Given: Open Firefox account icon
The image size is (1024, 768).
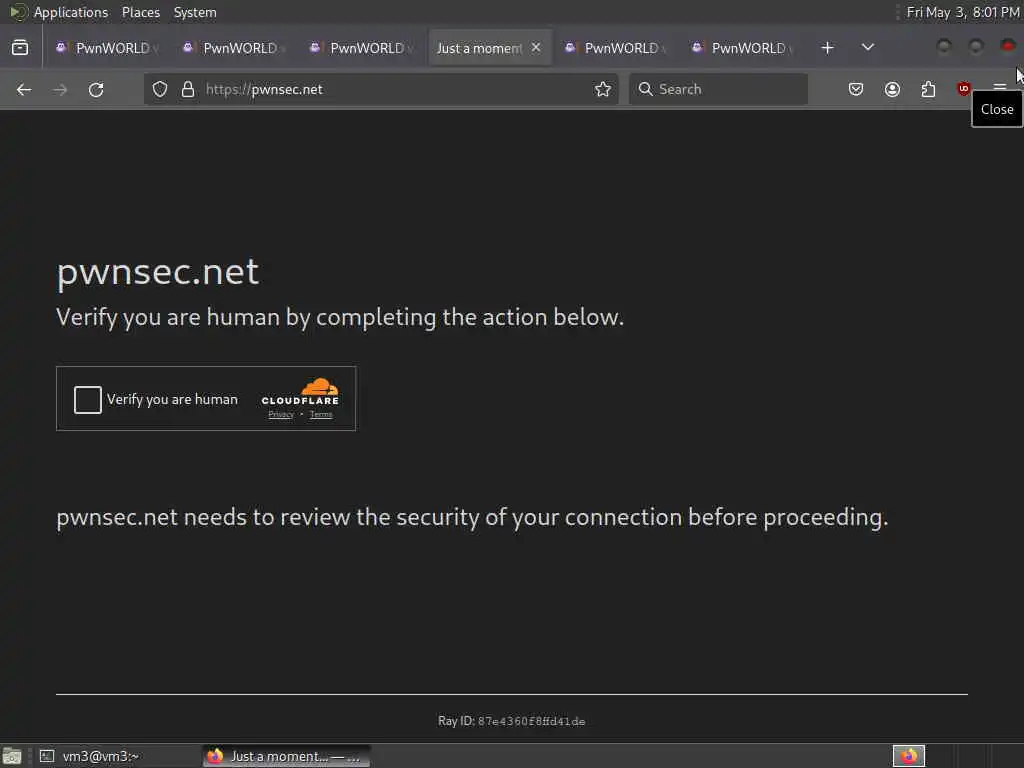Looking at the screenshot, I should 892,89.
